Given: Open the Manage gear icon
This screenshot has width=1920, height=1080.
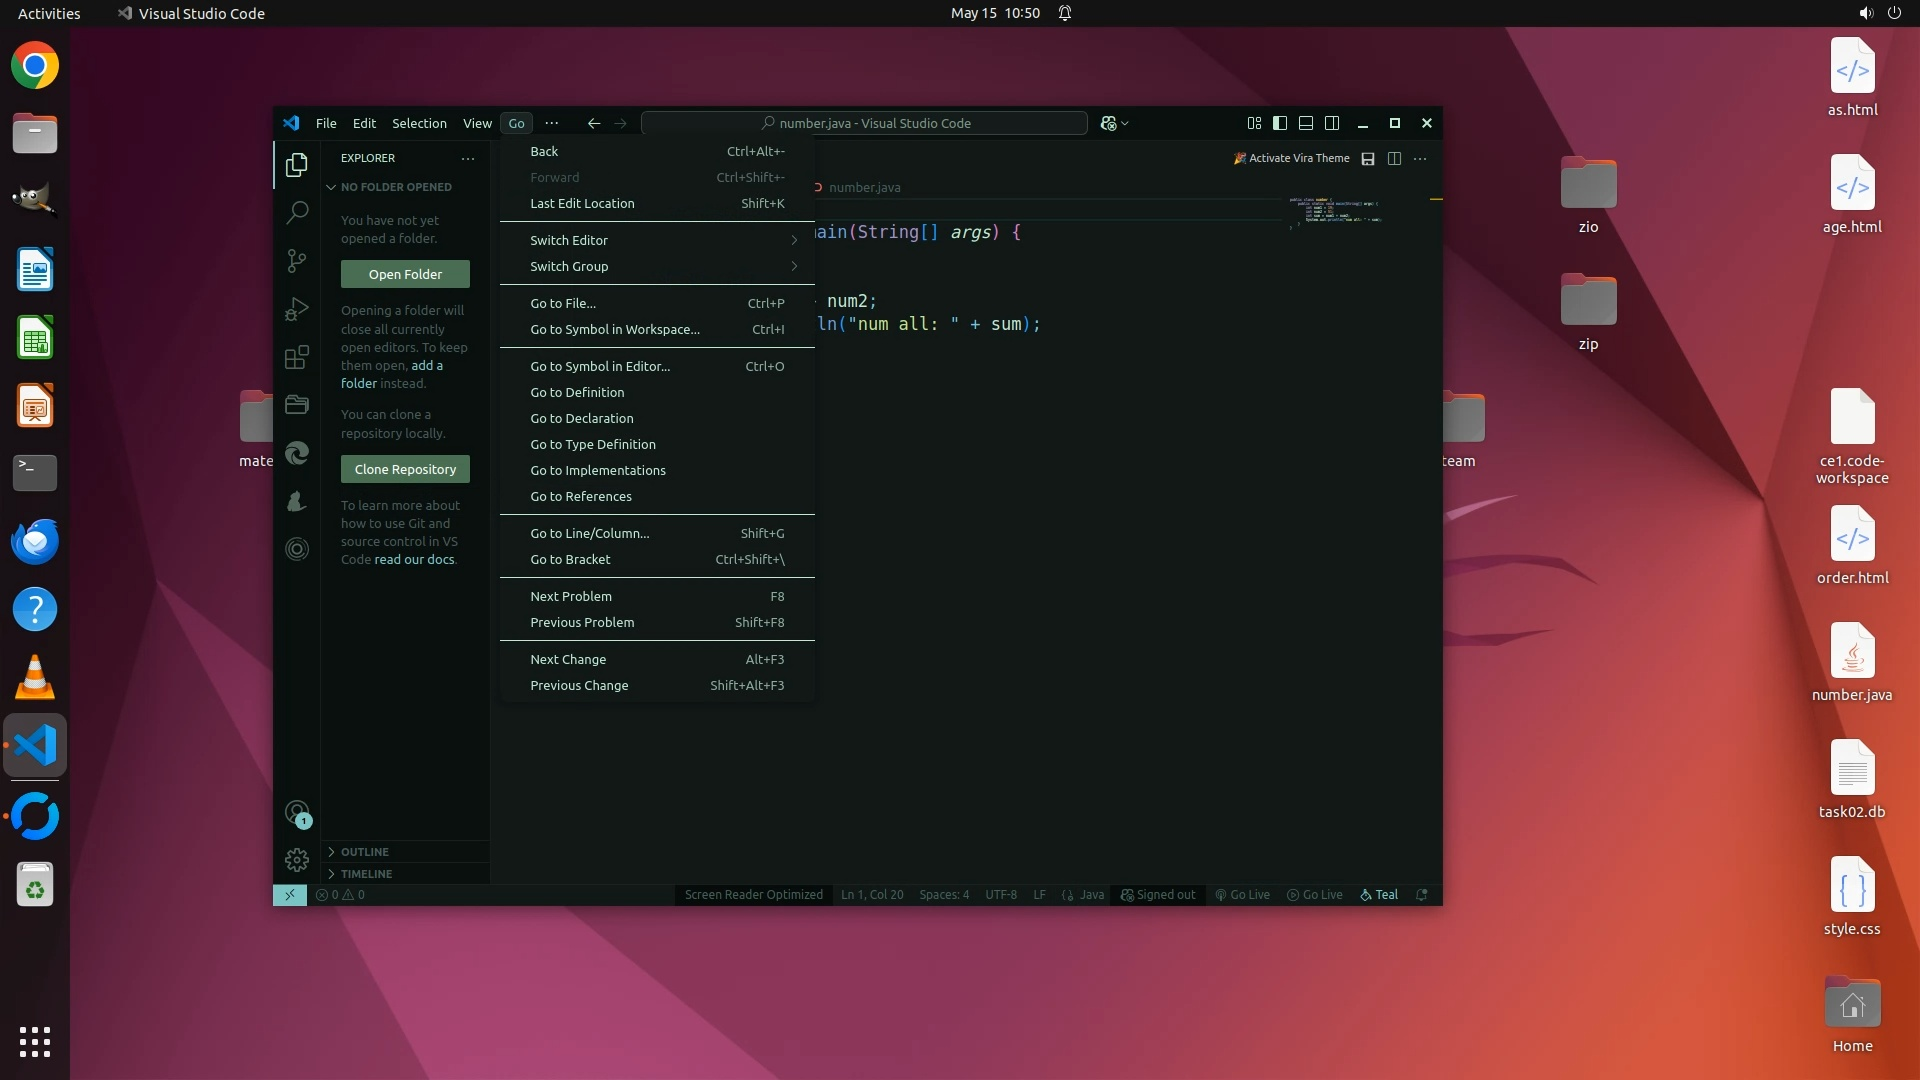Looking at the screenshot, I should pos(297,860).
